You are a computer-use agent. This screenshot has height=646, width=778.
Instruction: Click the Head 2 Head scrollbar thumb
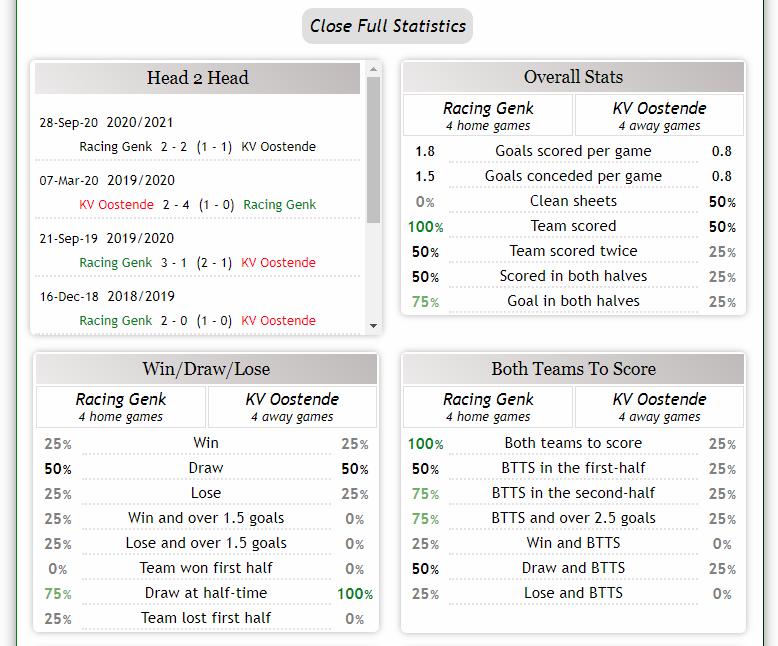pos(374,150)
